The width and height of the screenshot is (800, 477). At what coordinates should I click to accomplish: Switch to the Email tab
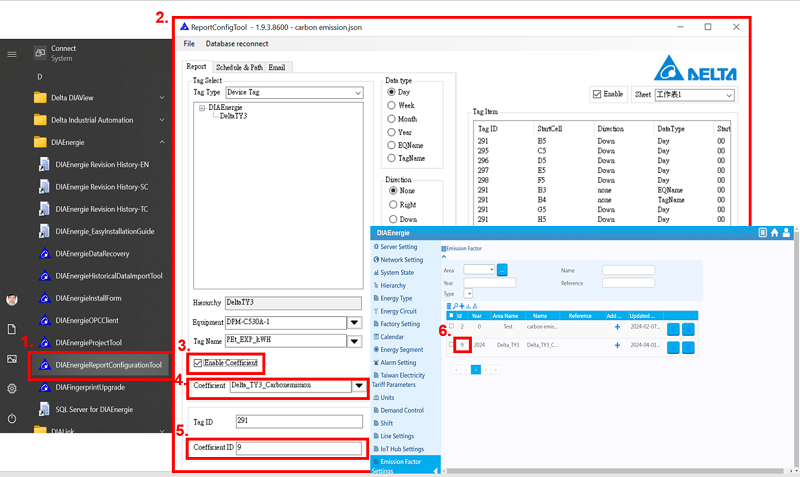[277, 67]
